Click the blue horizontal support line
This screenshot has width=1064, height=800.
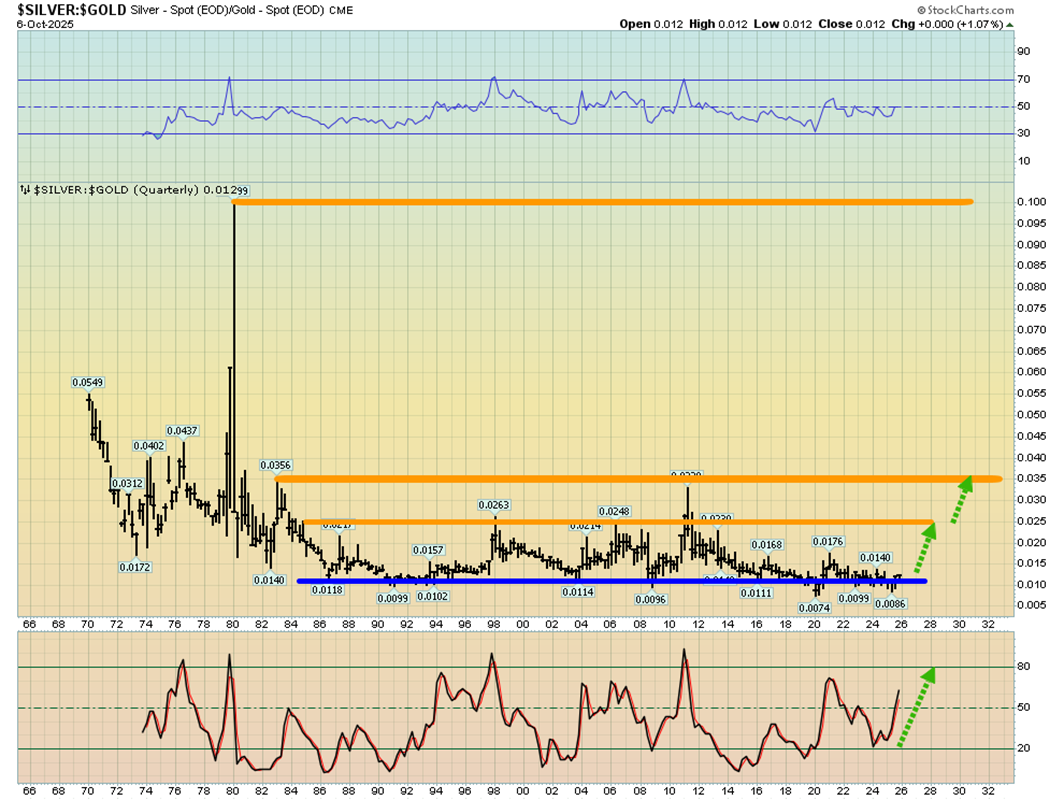612,581
